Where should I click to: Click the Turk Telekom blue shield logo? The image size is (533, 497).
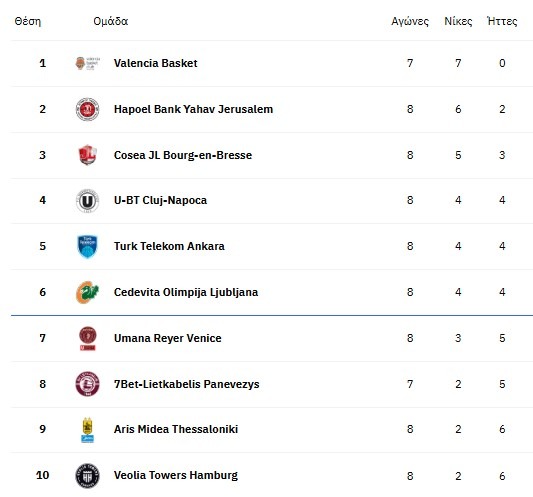coord(87,246)
